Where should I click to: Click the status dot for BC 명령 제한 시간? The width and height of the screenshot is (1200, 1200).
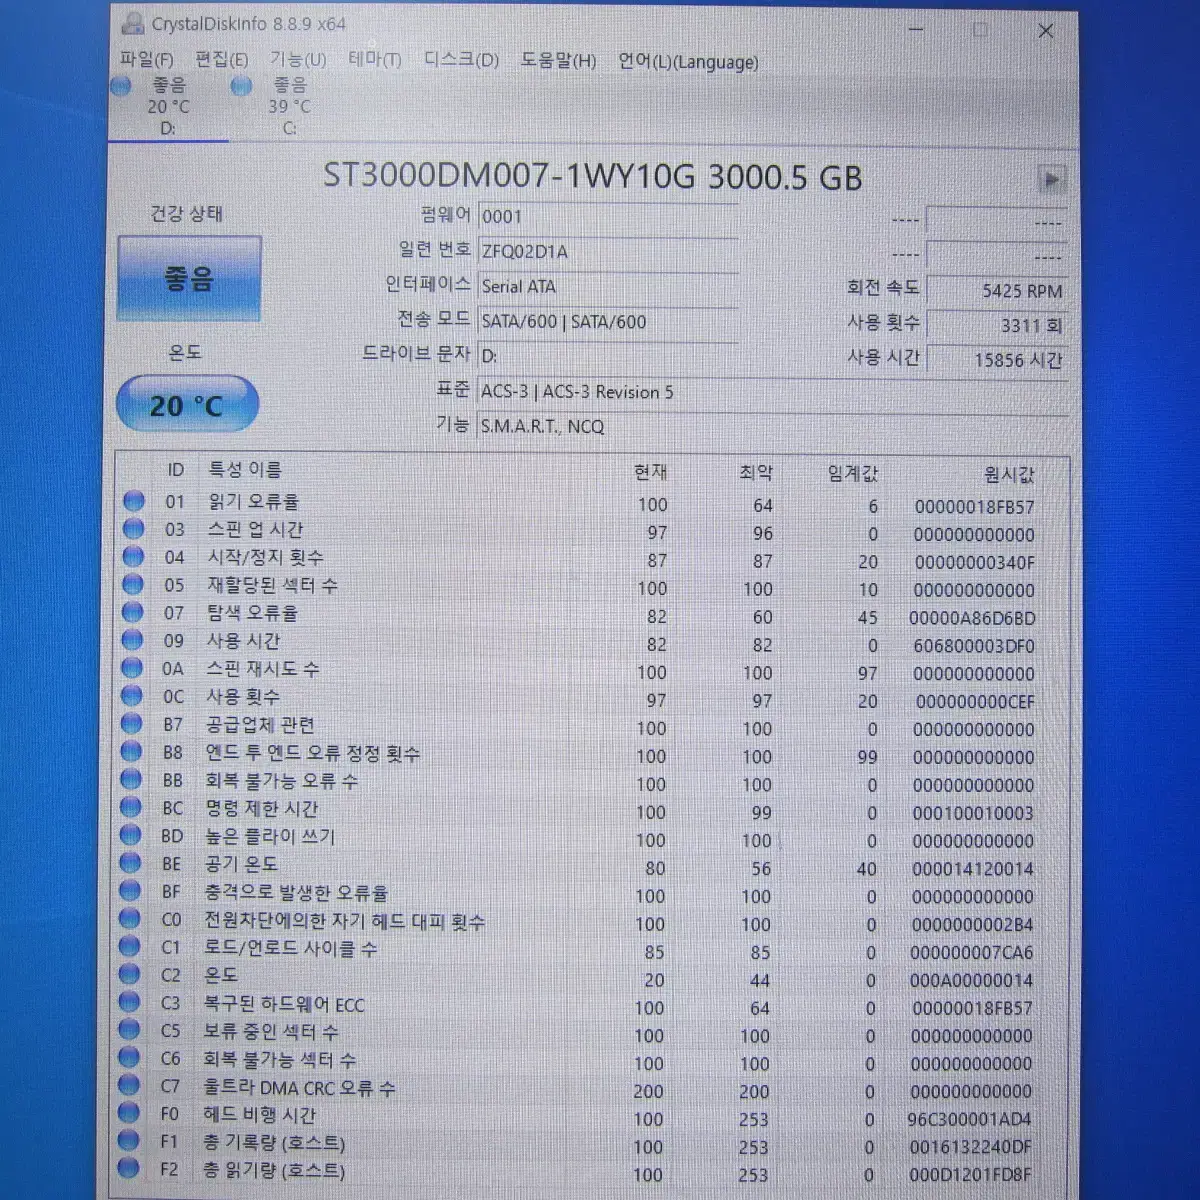131,808
